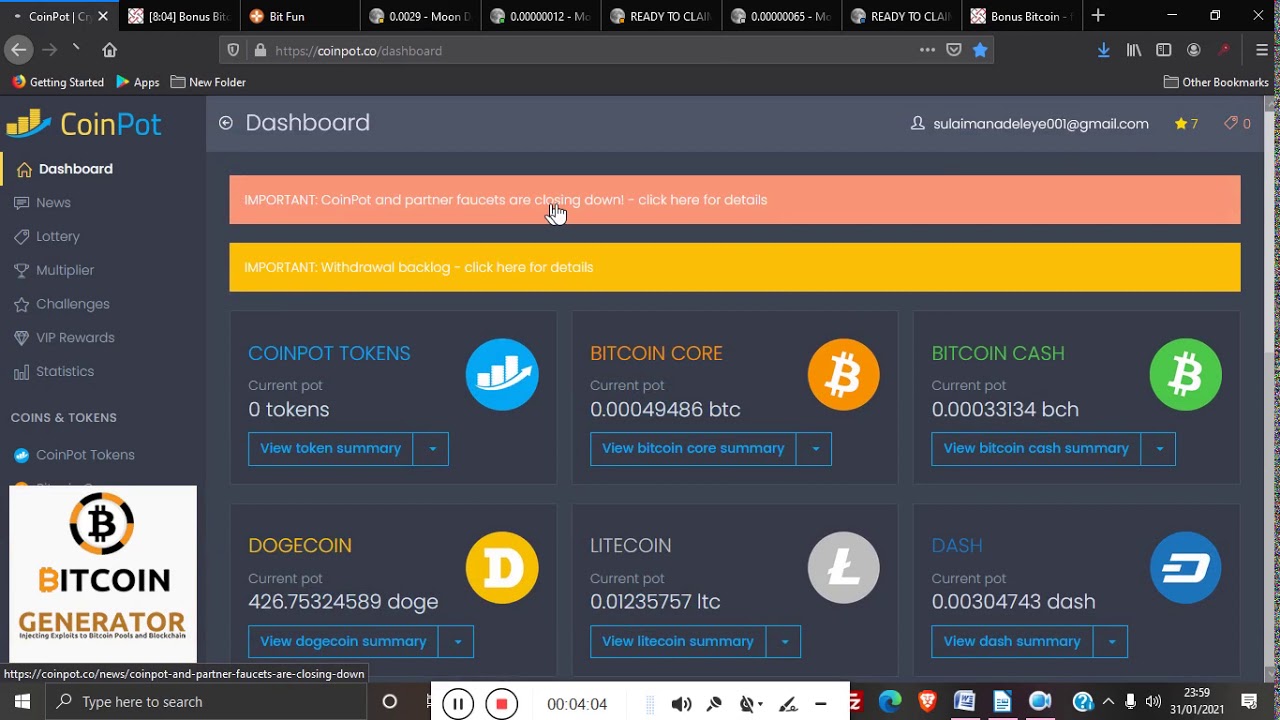
Task: Toggle the bookmark star
Action: [980, 50]
